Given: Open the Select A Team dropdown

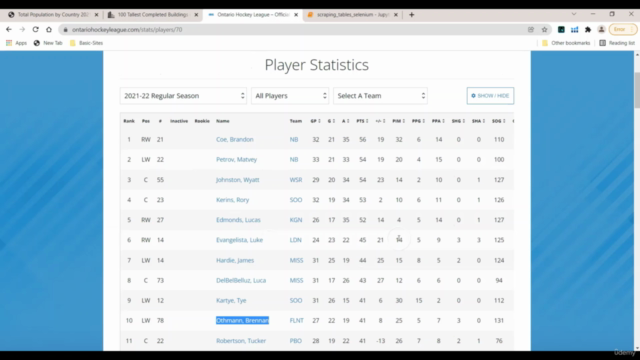Looking at the screenshot, I should pos(380,96).
